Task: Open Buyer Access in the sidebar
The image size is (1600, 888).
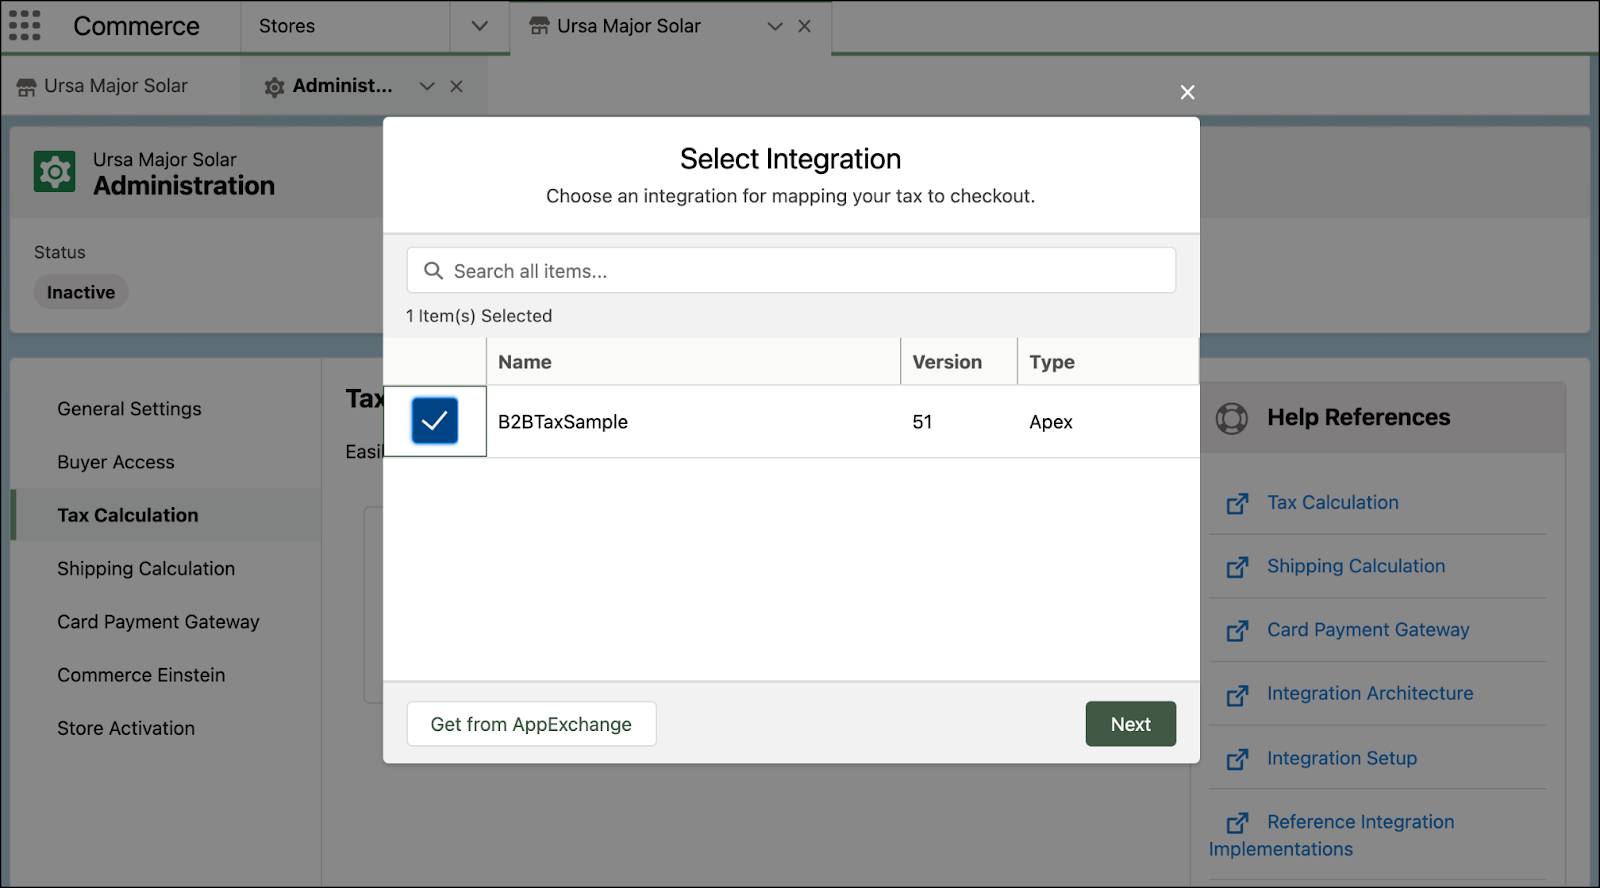Action: (x=116, y=462)
